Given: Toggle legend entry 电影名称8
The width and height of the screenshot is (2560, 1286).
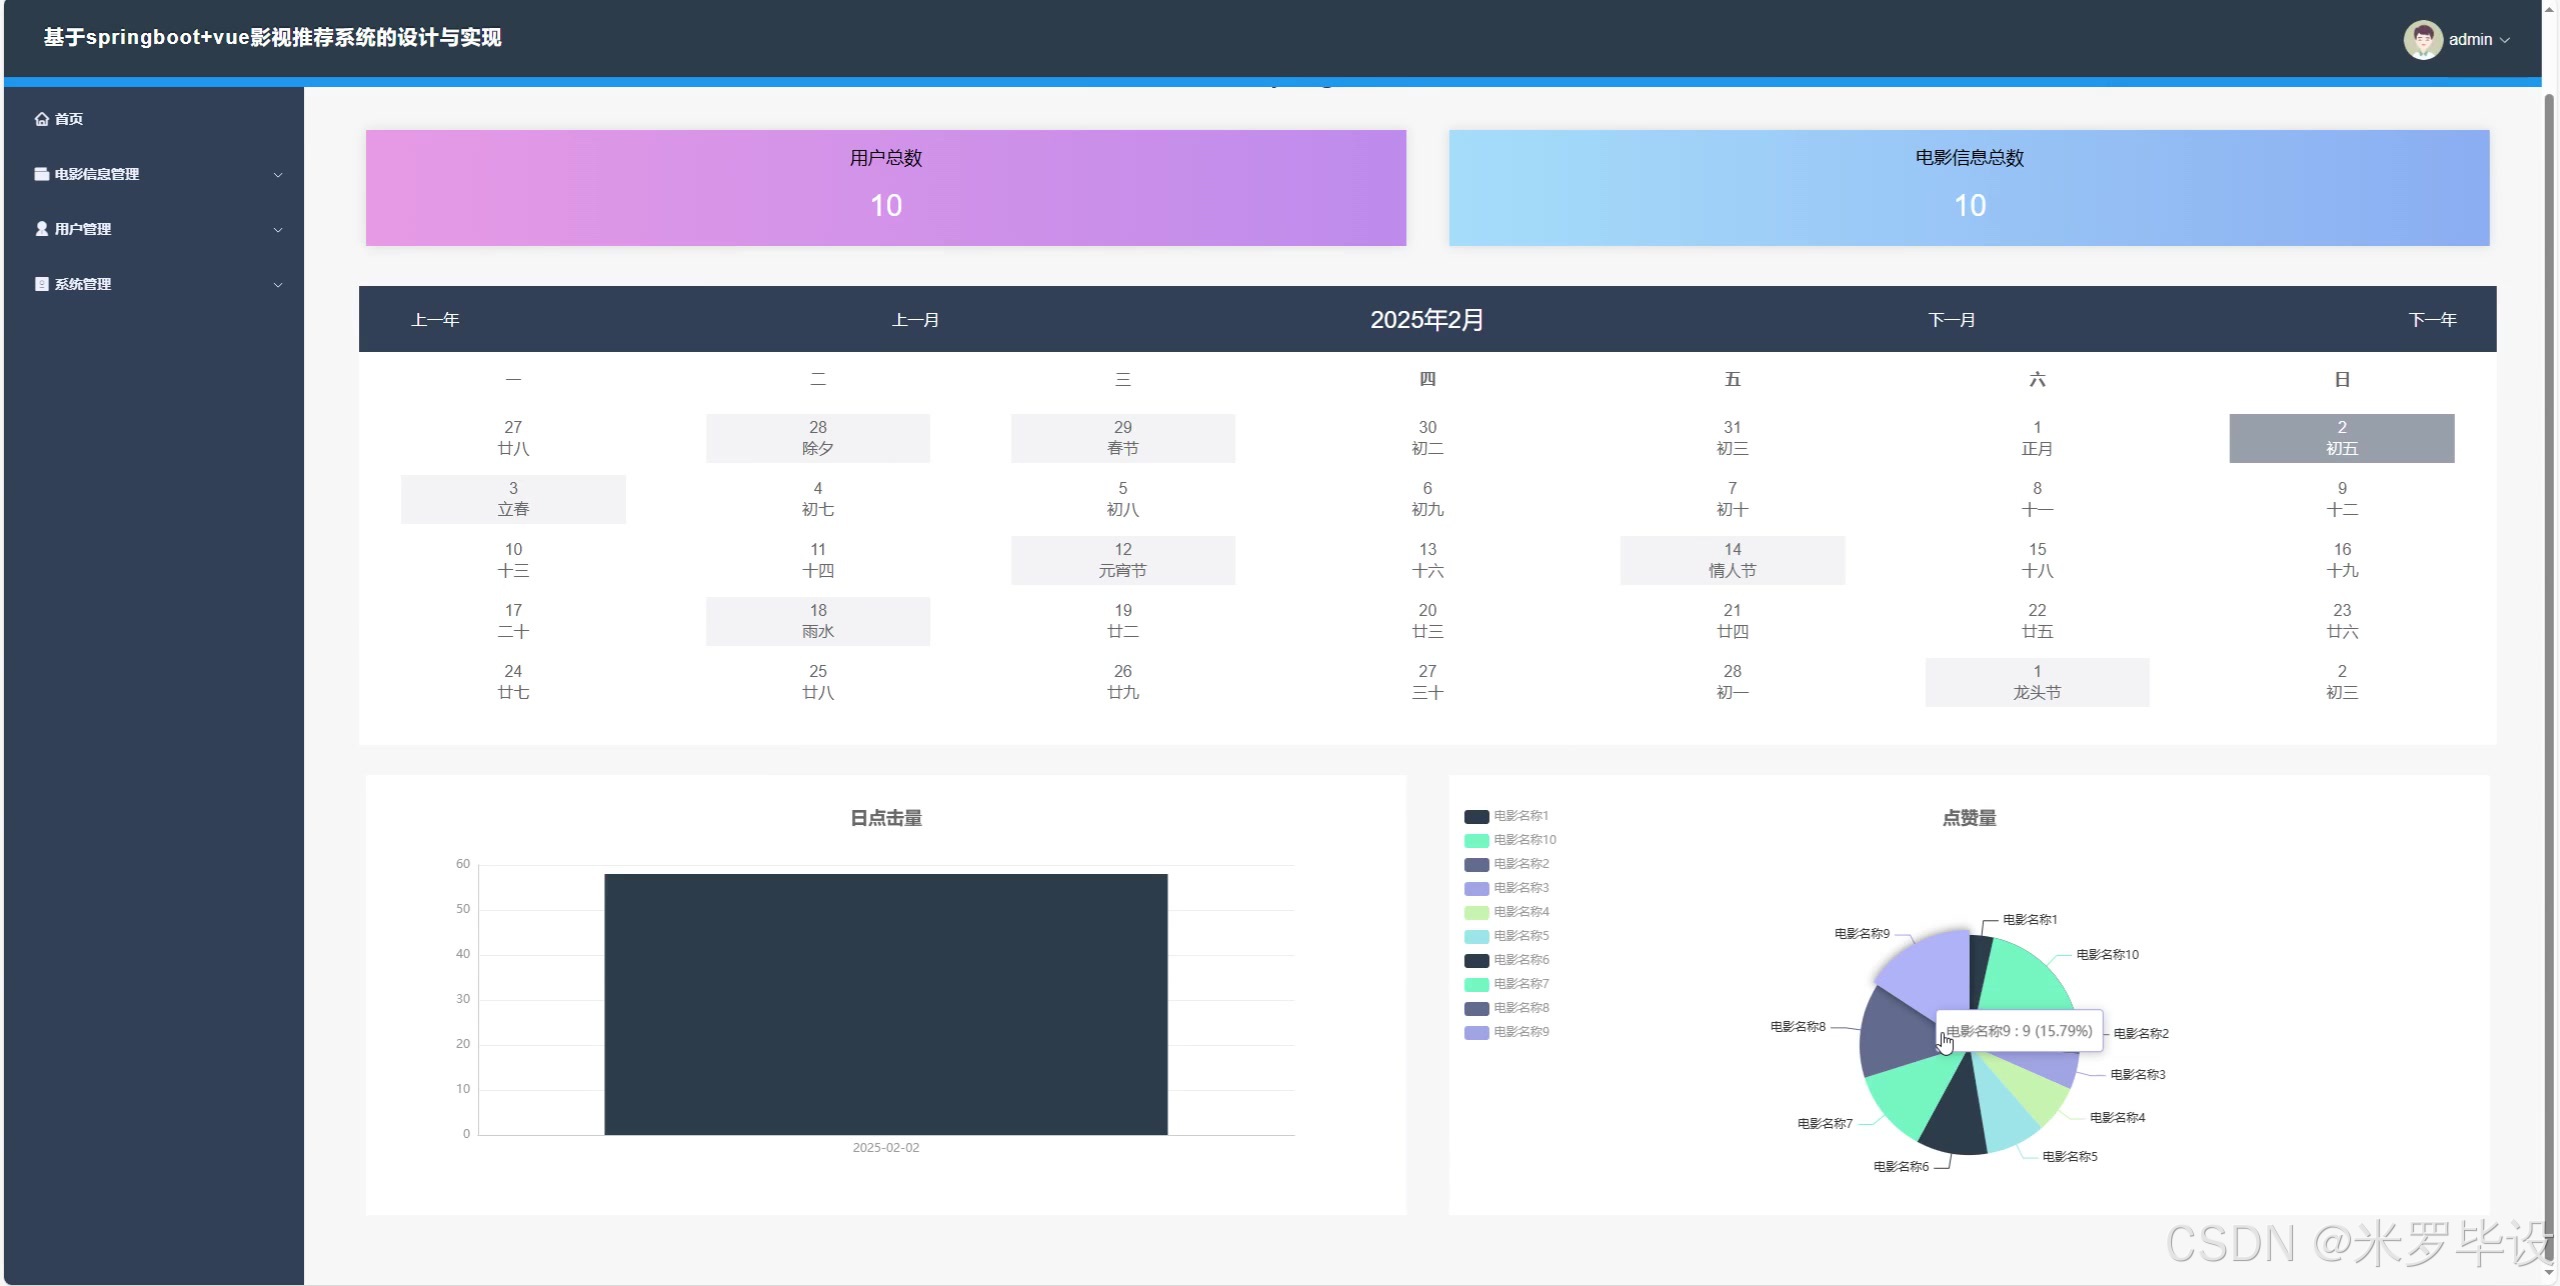Looking at the screenshot, I should click(x=1507, y=1008).
